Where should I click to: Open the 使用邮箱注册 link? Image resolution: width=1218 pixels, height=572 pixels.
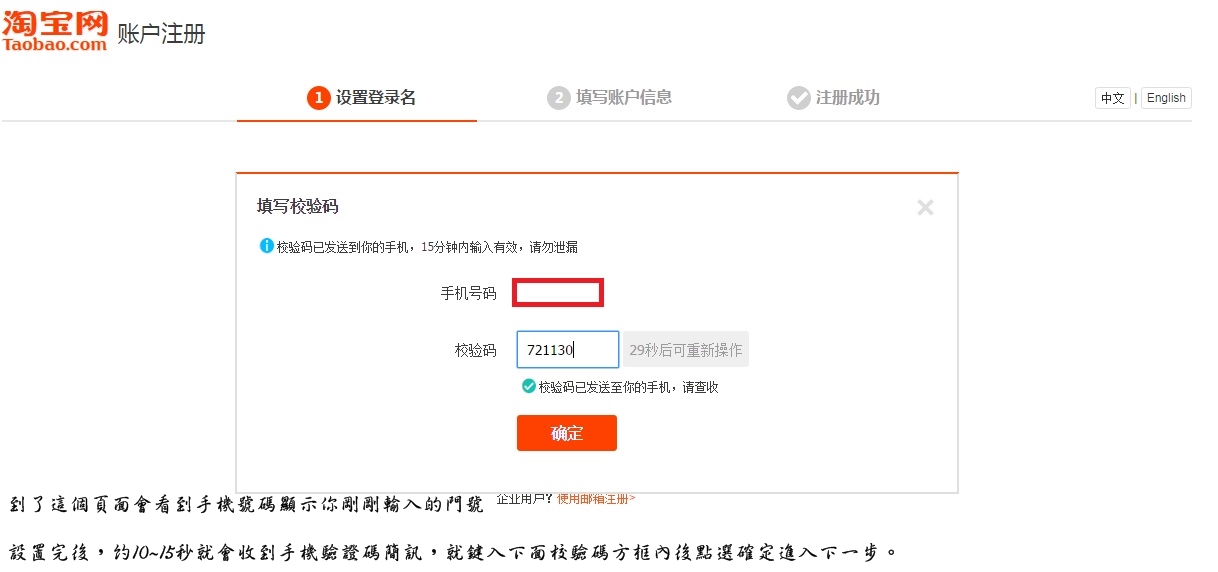(596, 498)
